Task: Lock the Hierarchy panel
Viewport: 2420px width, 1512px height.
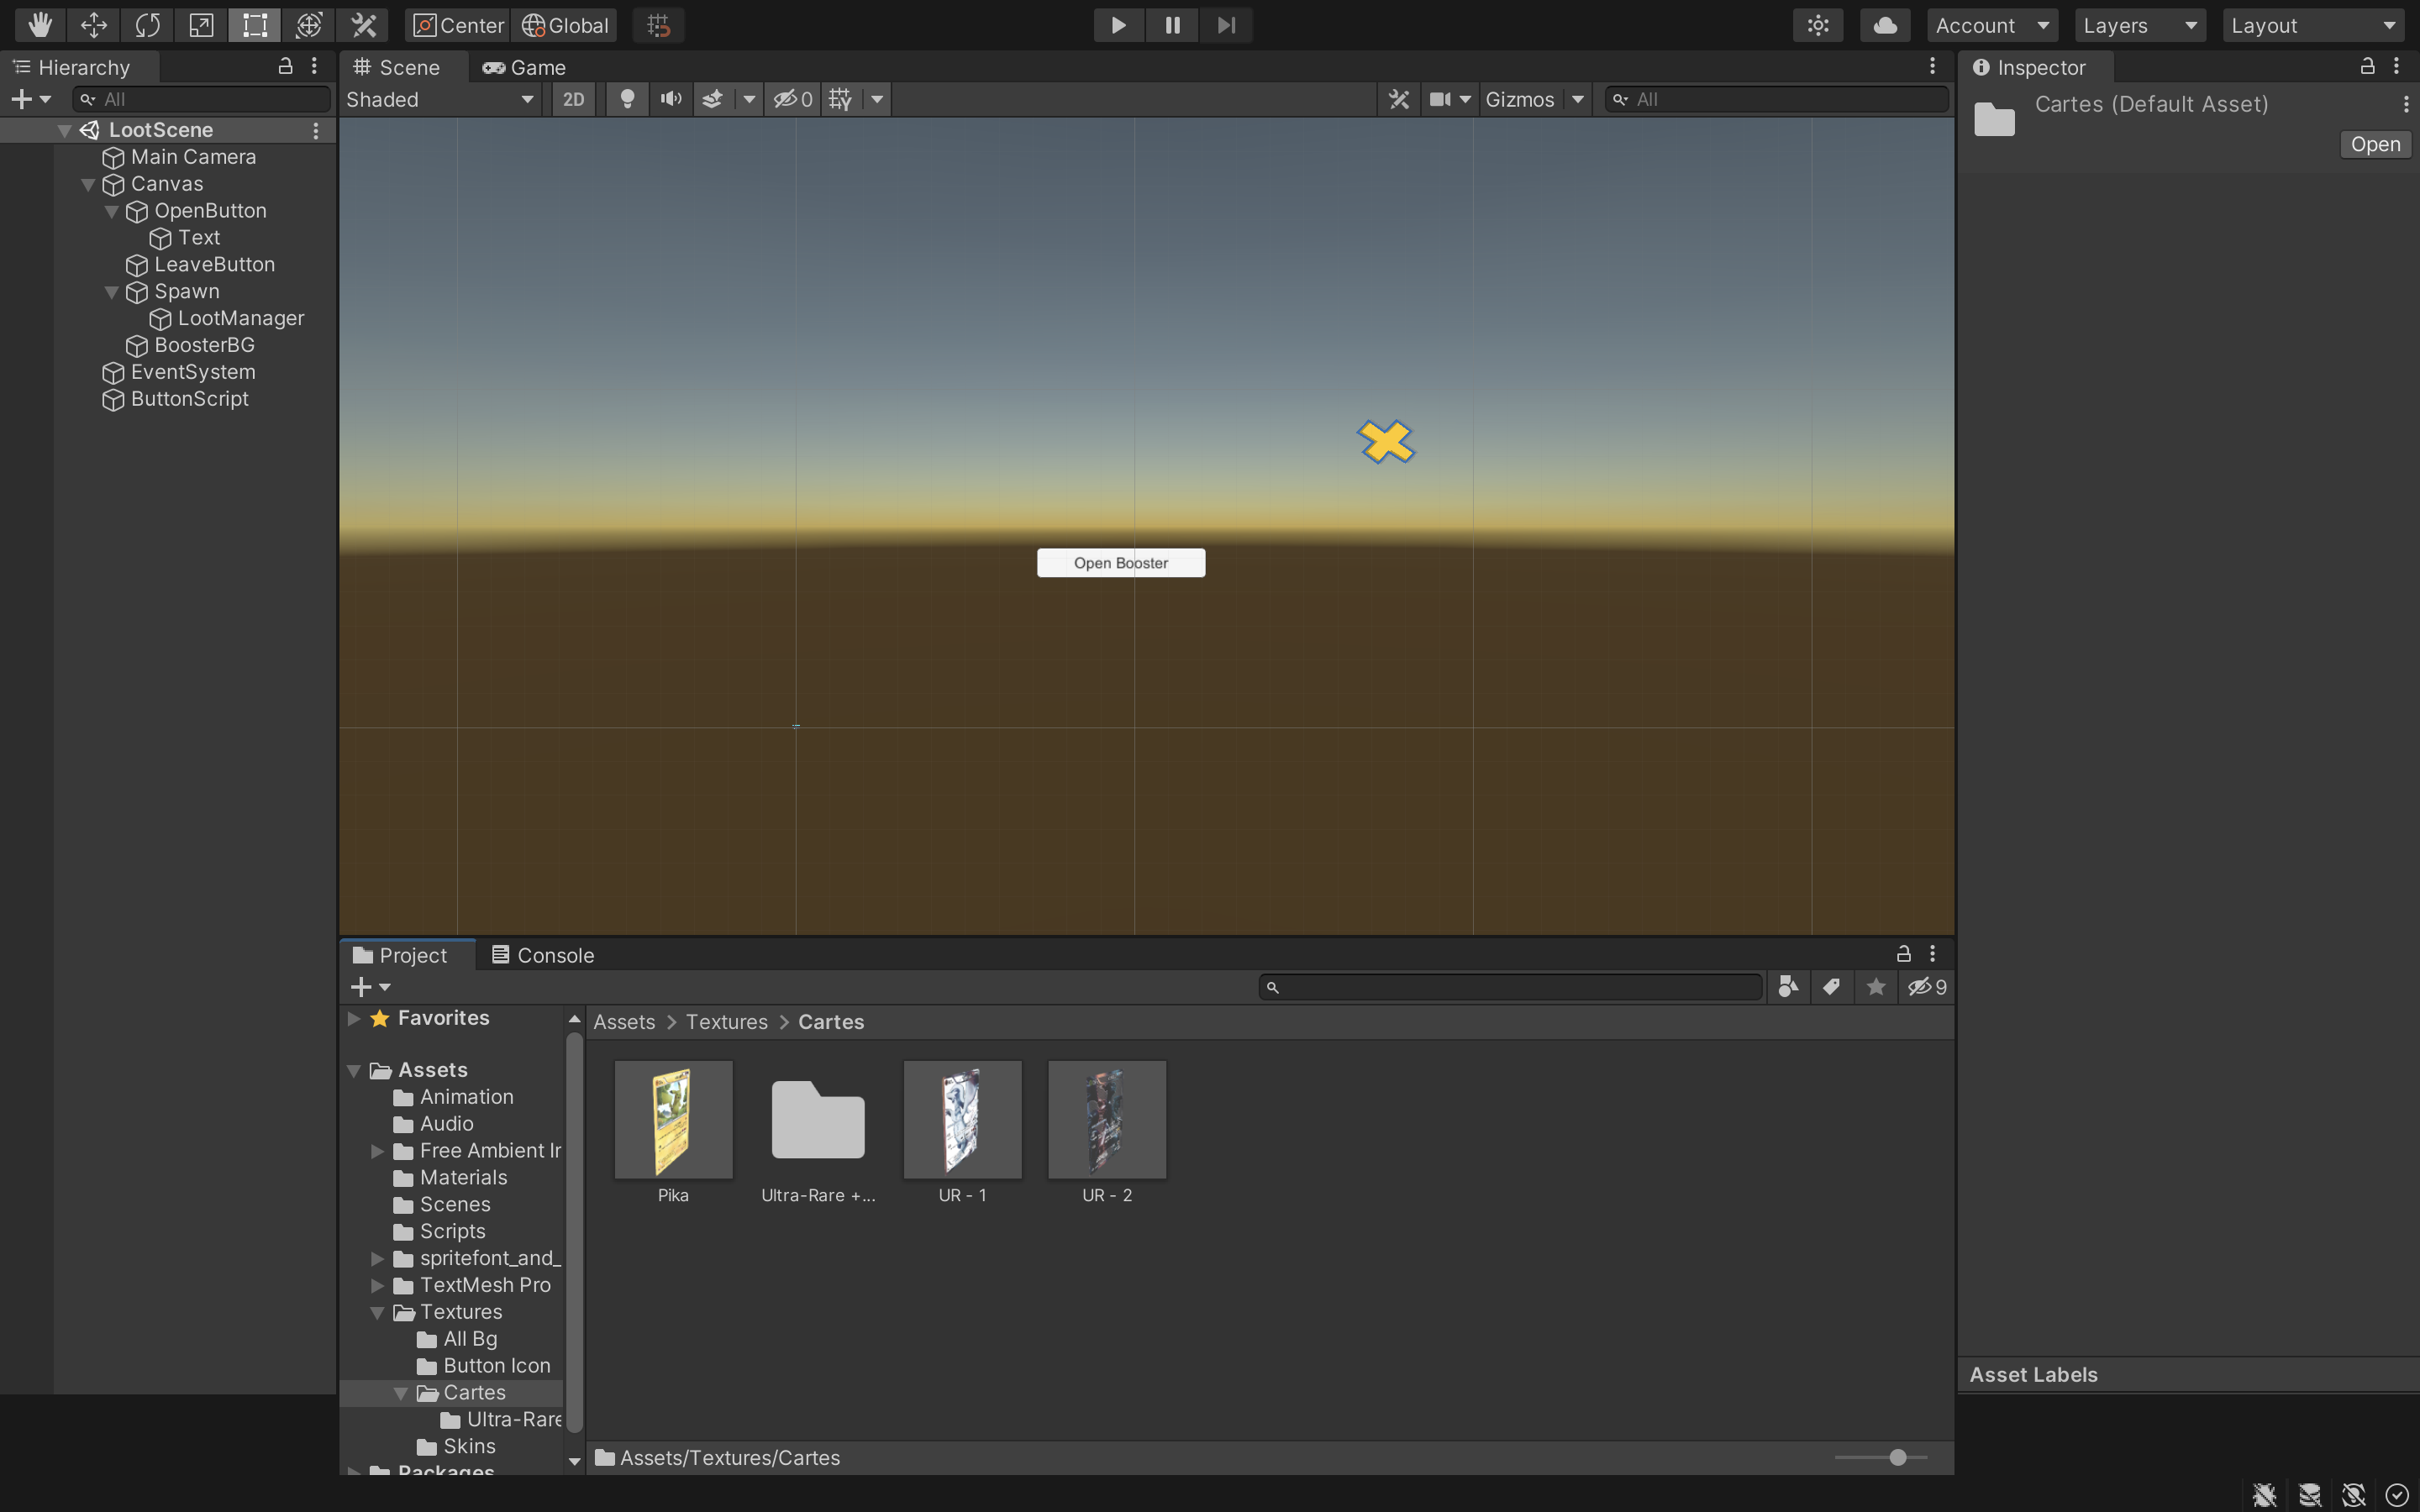Action: point(285,66)
